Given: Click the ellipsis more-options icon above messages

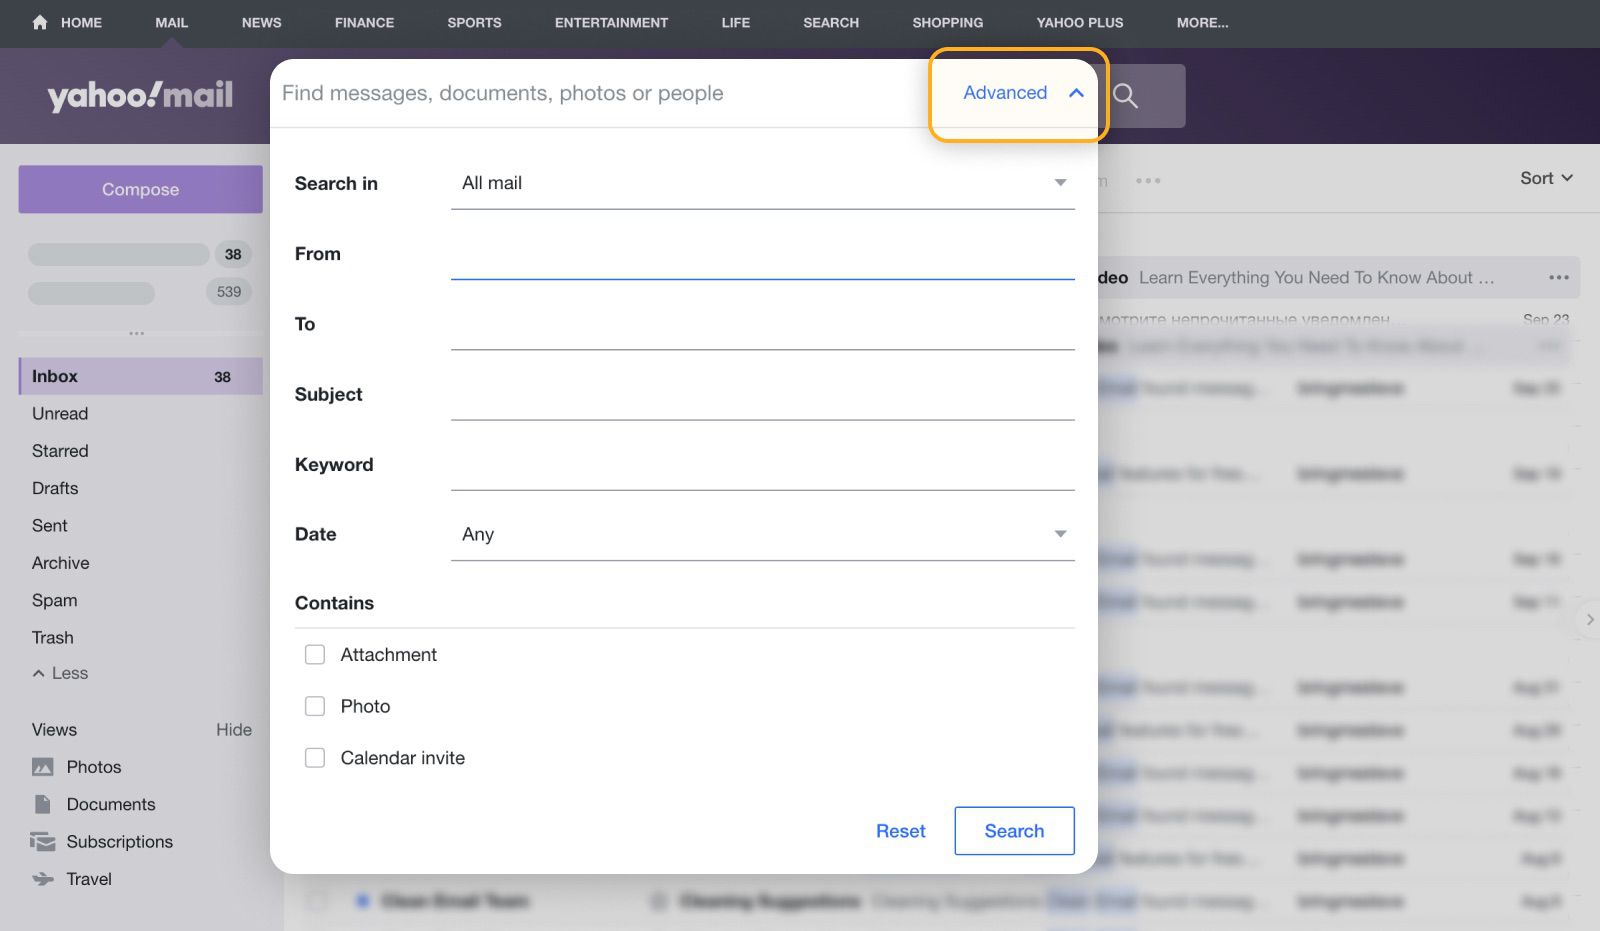Looking at the screenshot, I should click(x=1148, y=180).
